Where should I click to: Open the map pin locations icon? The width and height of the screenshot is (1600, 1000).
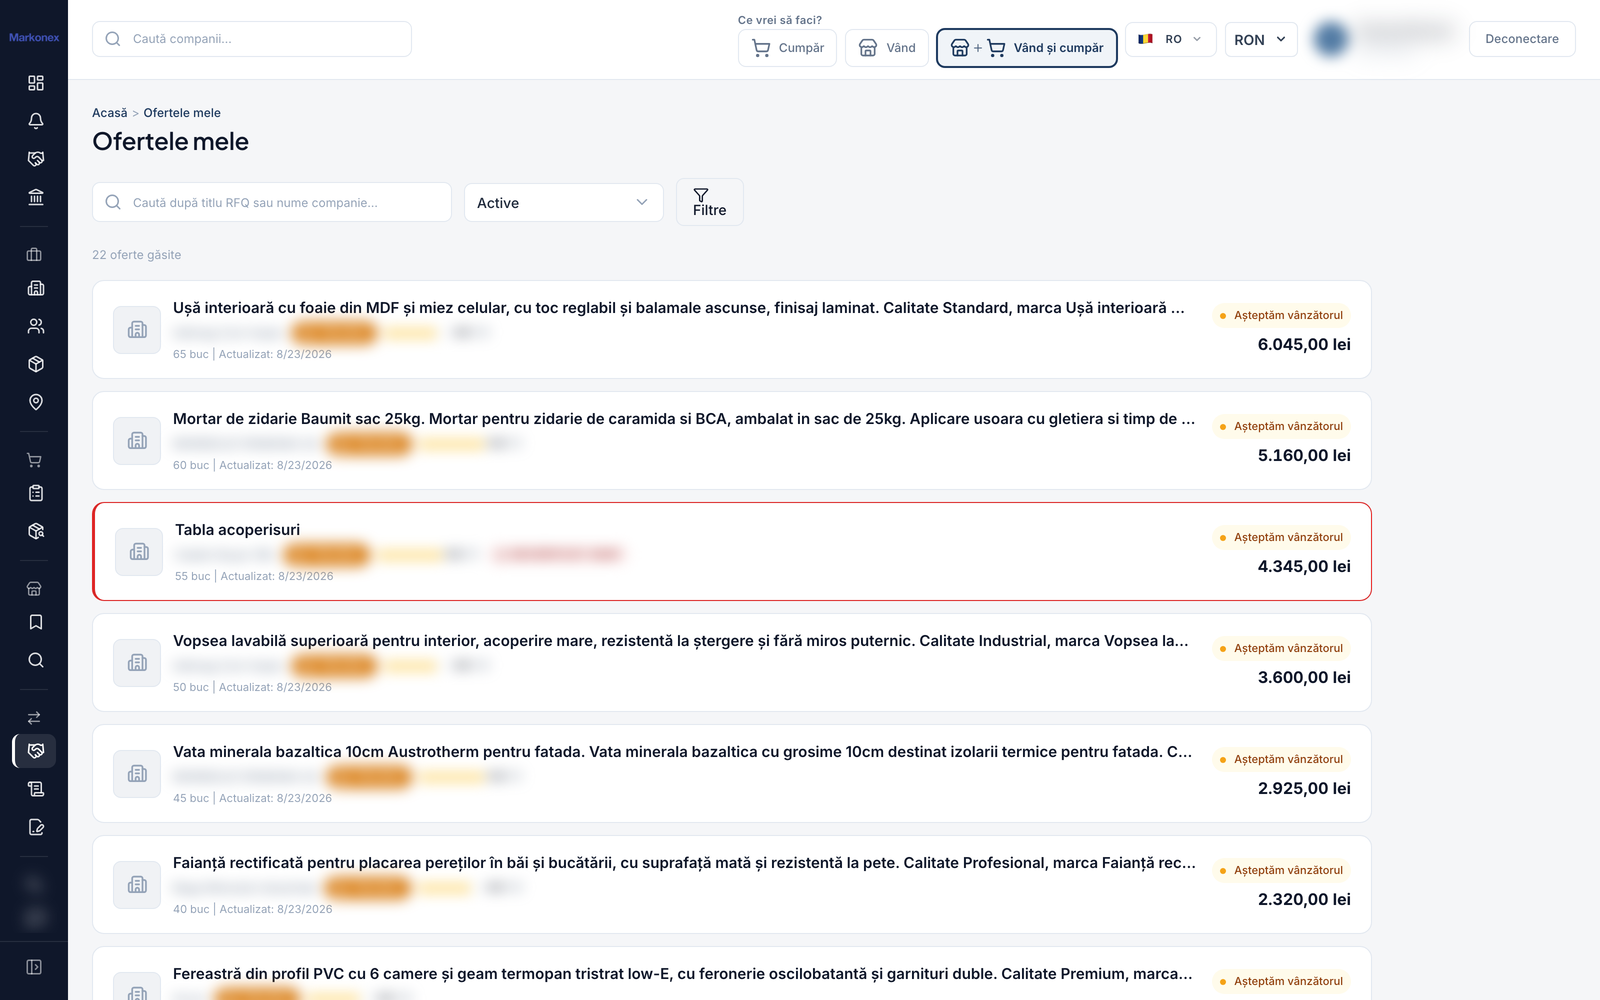[x=35, y=402]
